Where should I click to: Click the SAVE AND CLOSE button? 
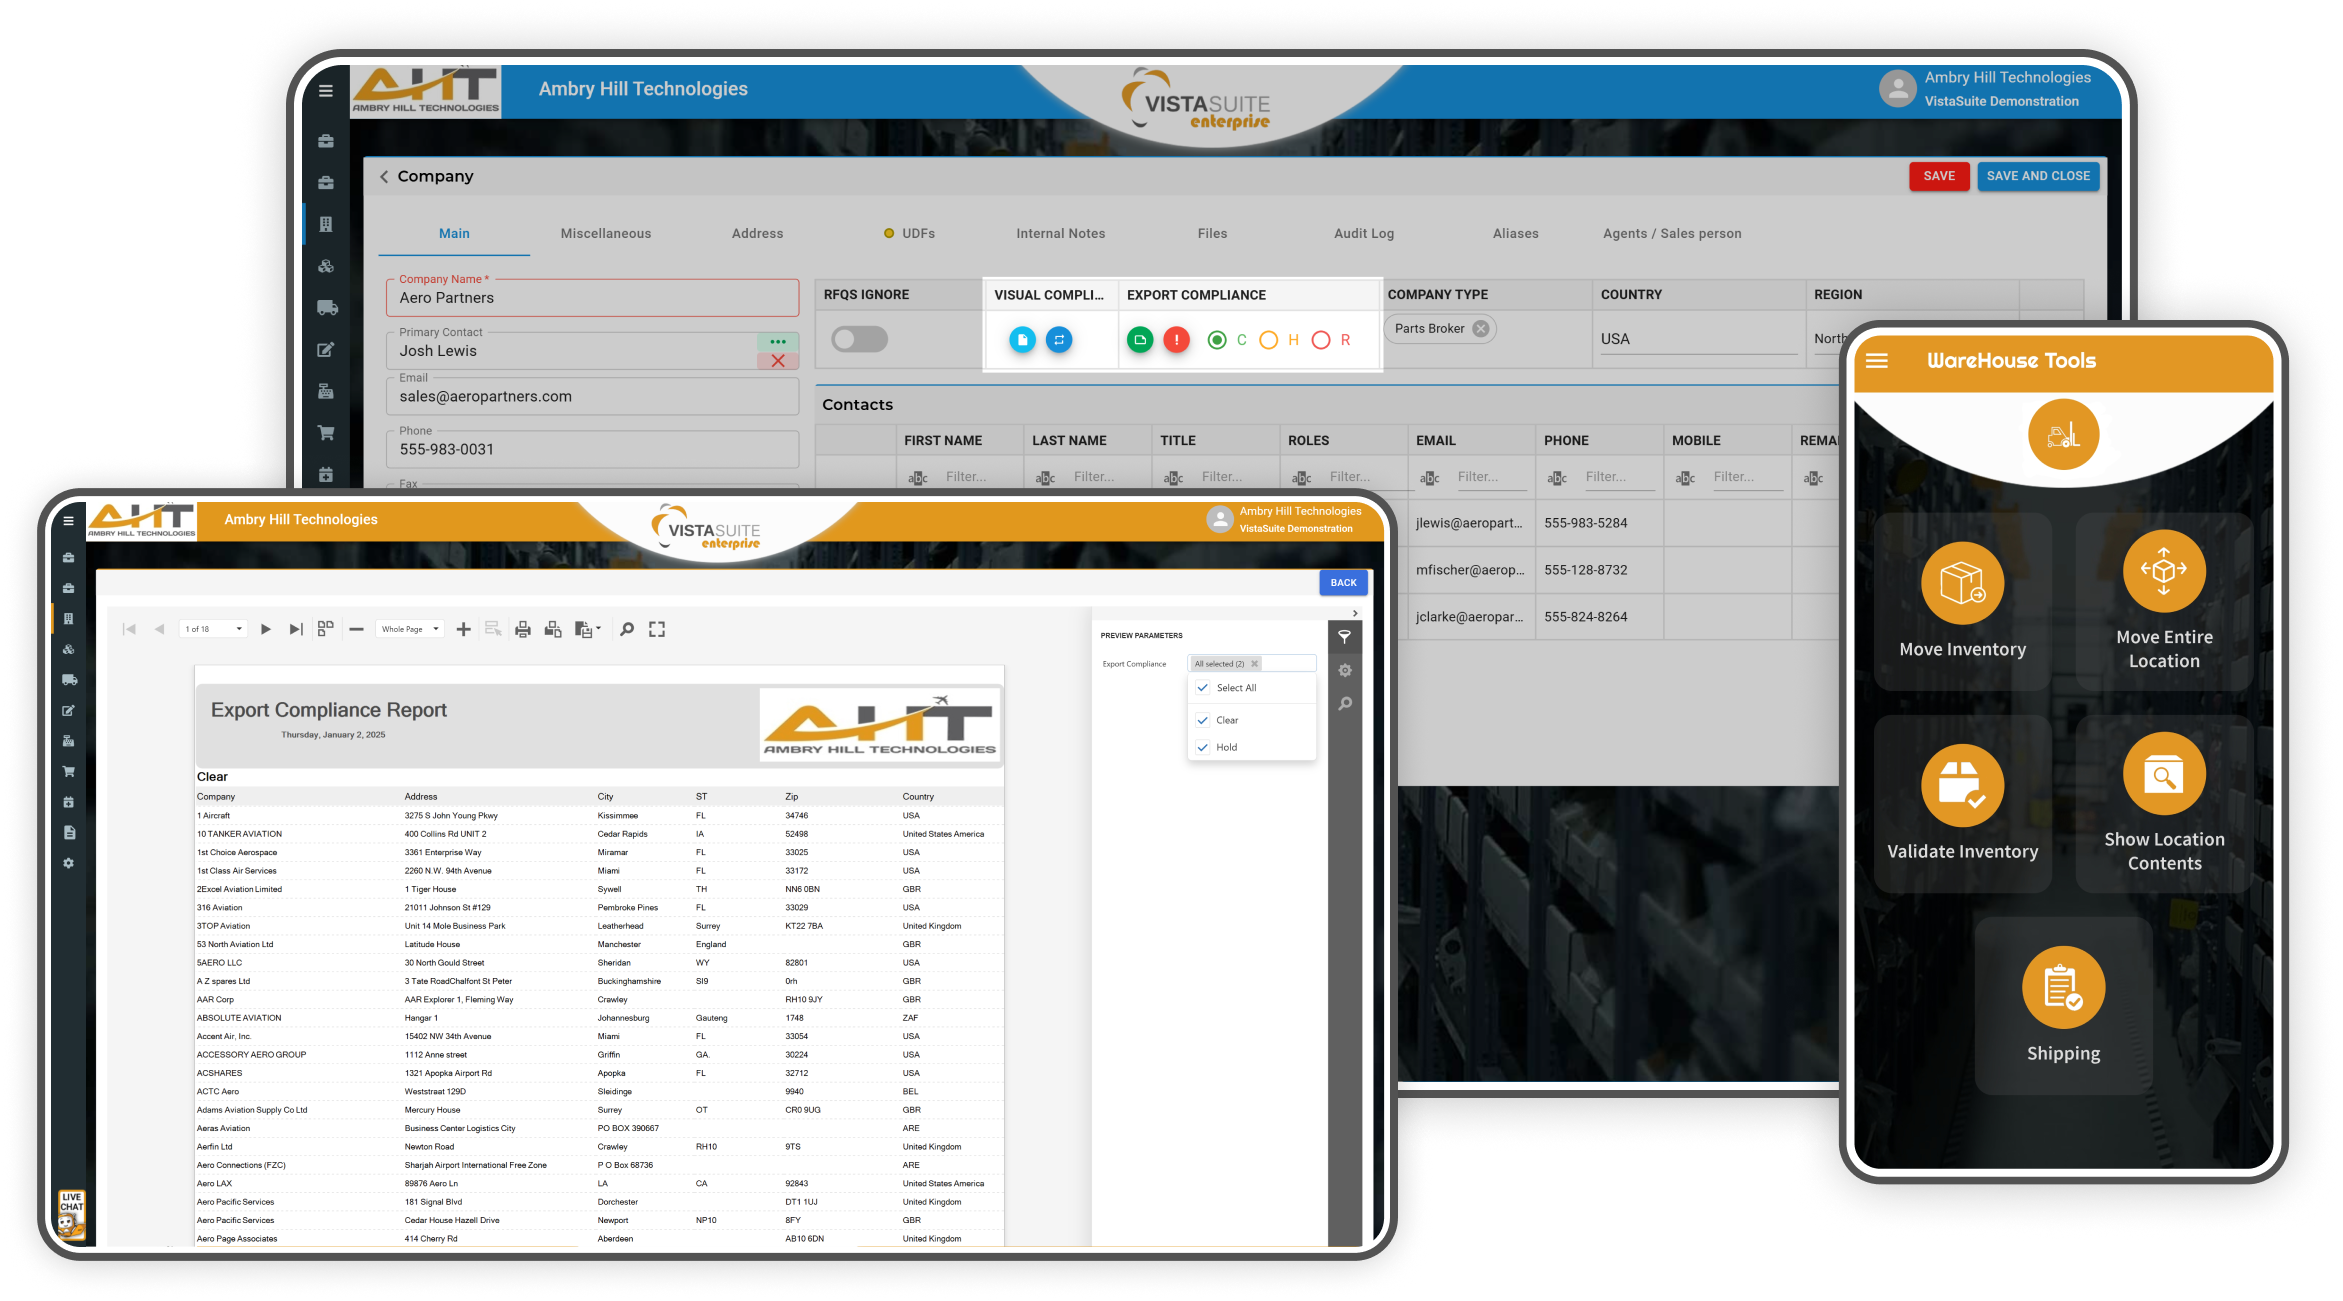click(2038, 176)
